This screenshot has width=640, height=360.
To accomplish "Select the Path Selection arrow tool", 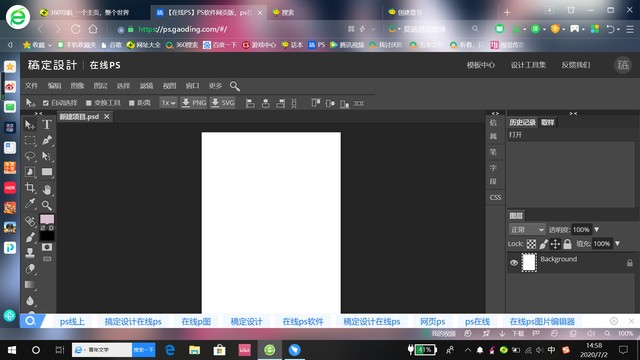I will tap(47, 156).
